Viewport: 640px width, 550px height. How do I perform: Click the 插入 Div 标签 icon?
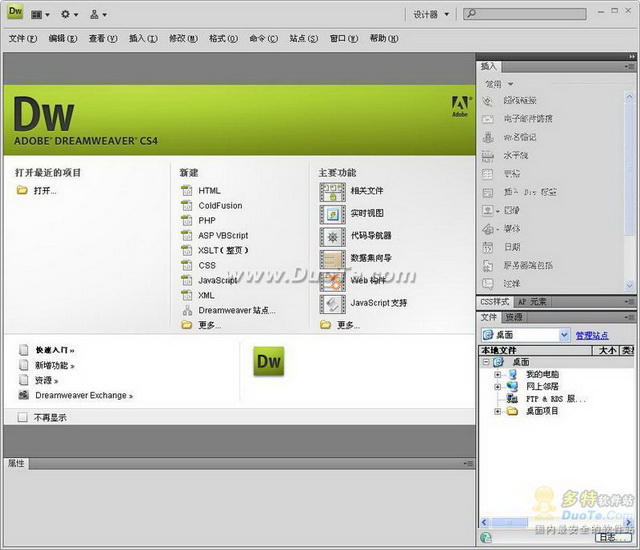pos(488,192)
